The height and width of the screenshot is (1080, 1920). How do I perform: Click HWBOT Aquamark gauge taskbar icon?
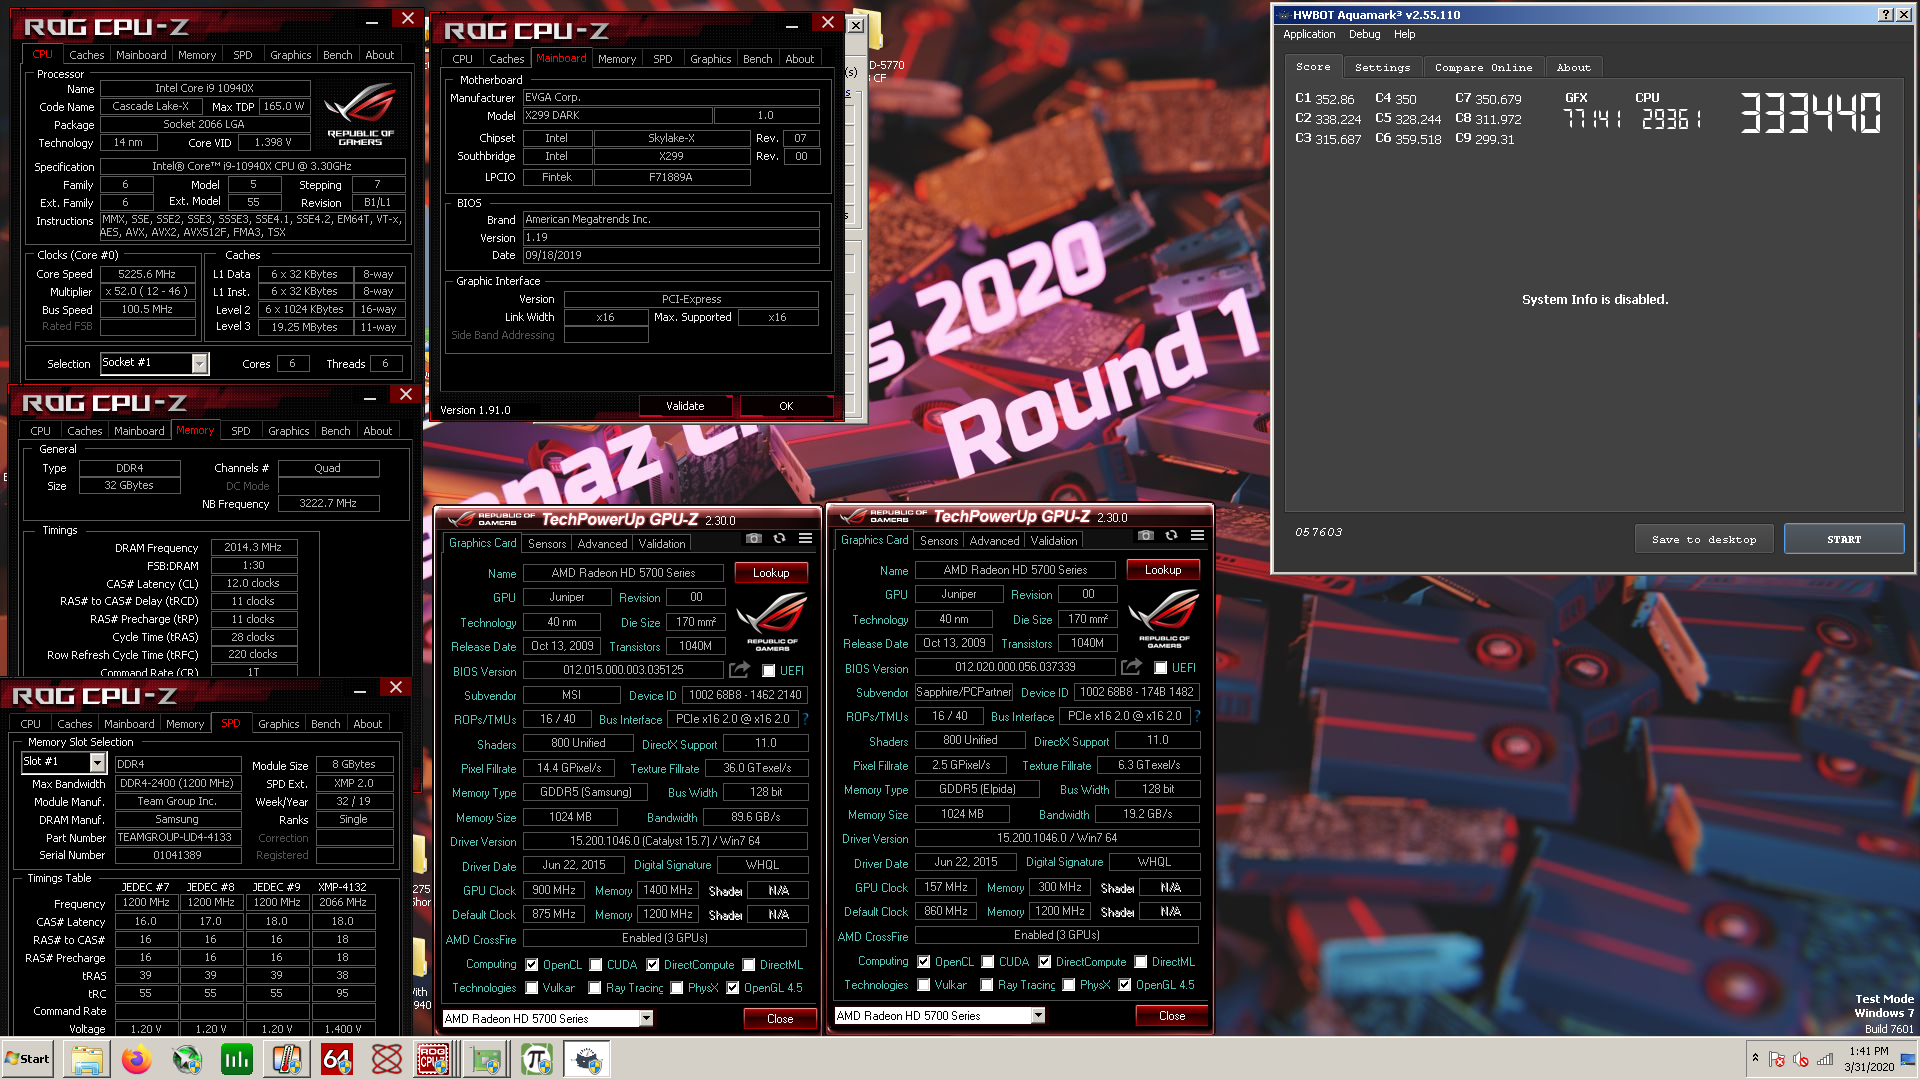tap(587, 1059)
